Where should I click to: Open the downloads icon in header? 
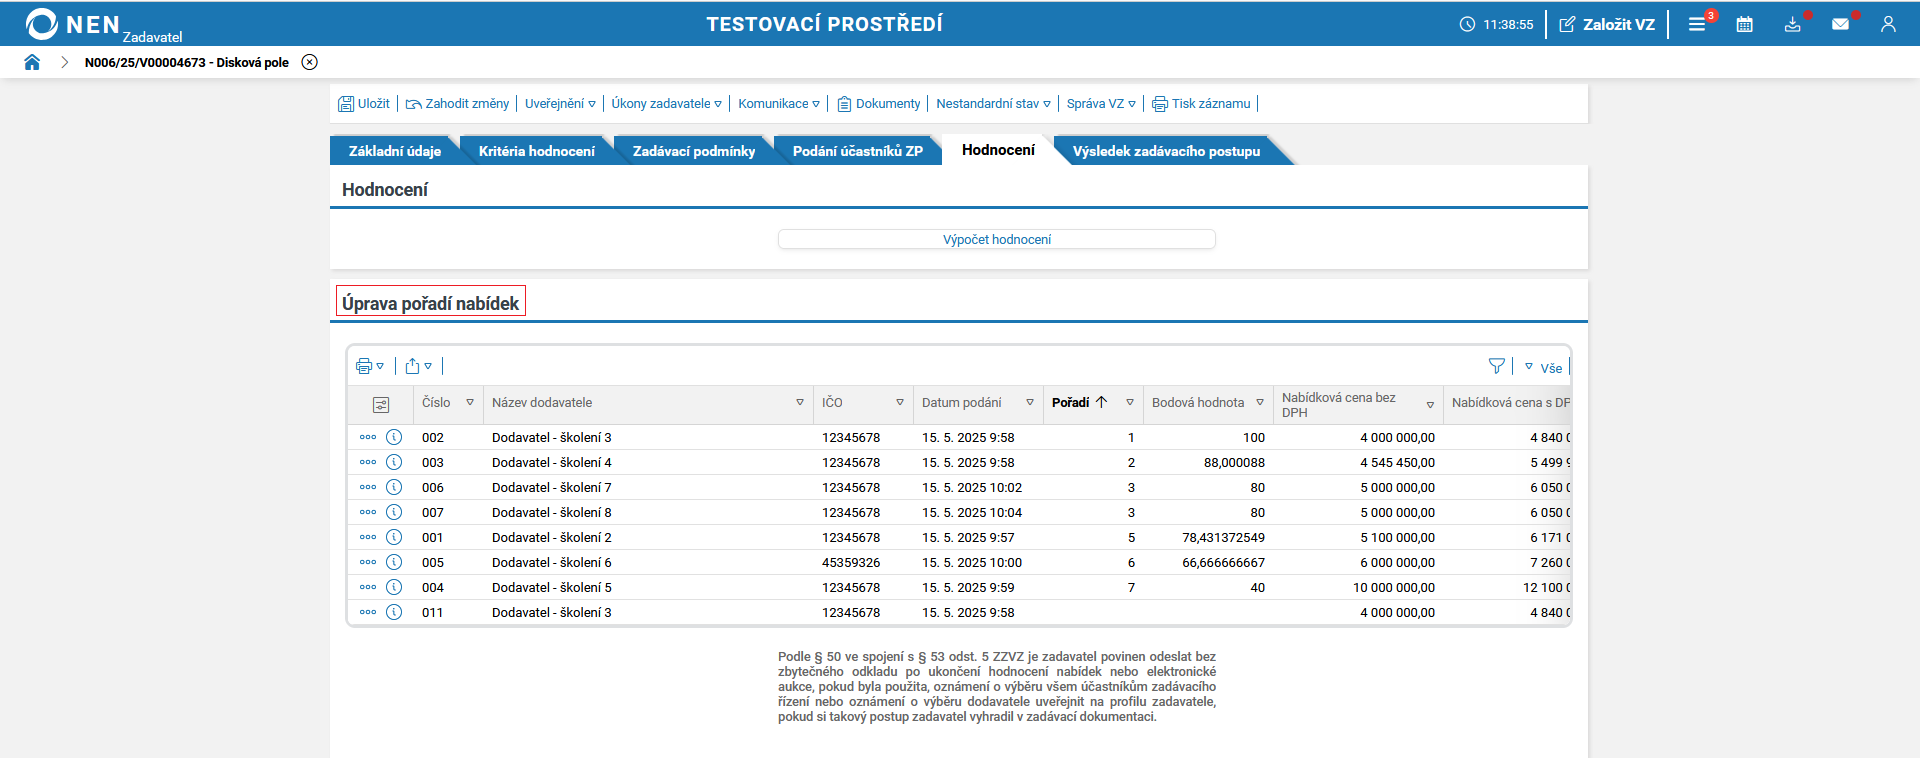click(x=1792, y=24)
